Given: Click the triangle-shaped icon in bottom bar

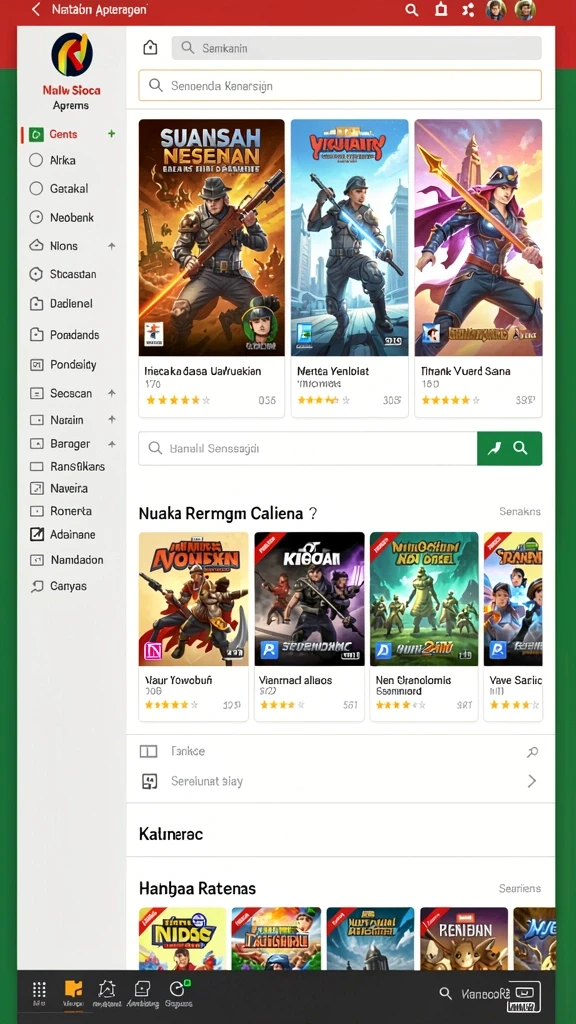Looking at the screenshot, I should [106, 989].
